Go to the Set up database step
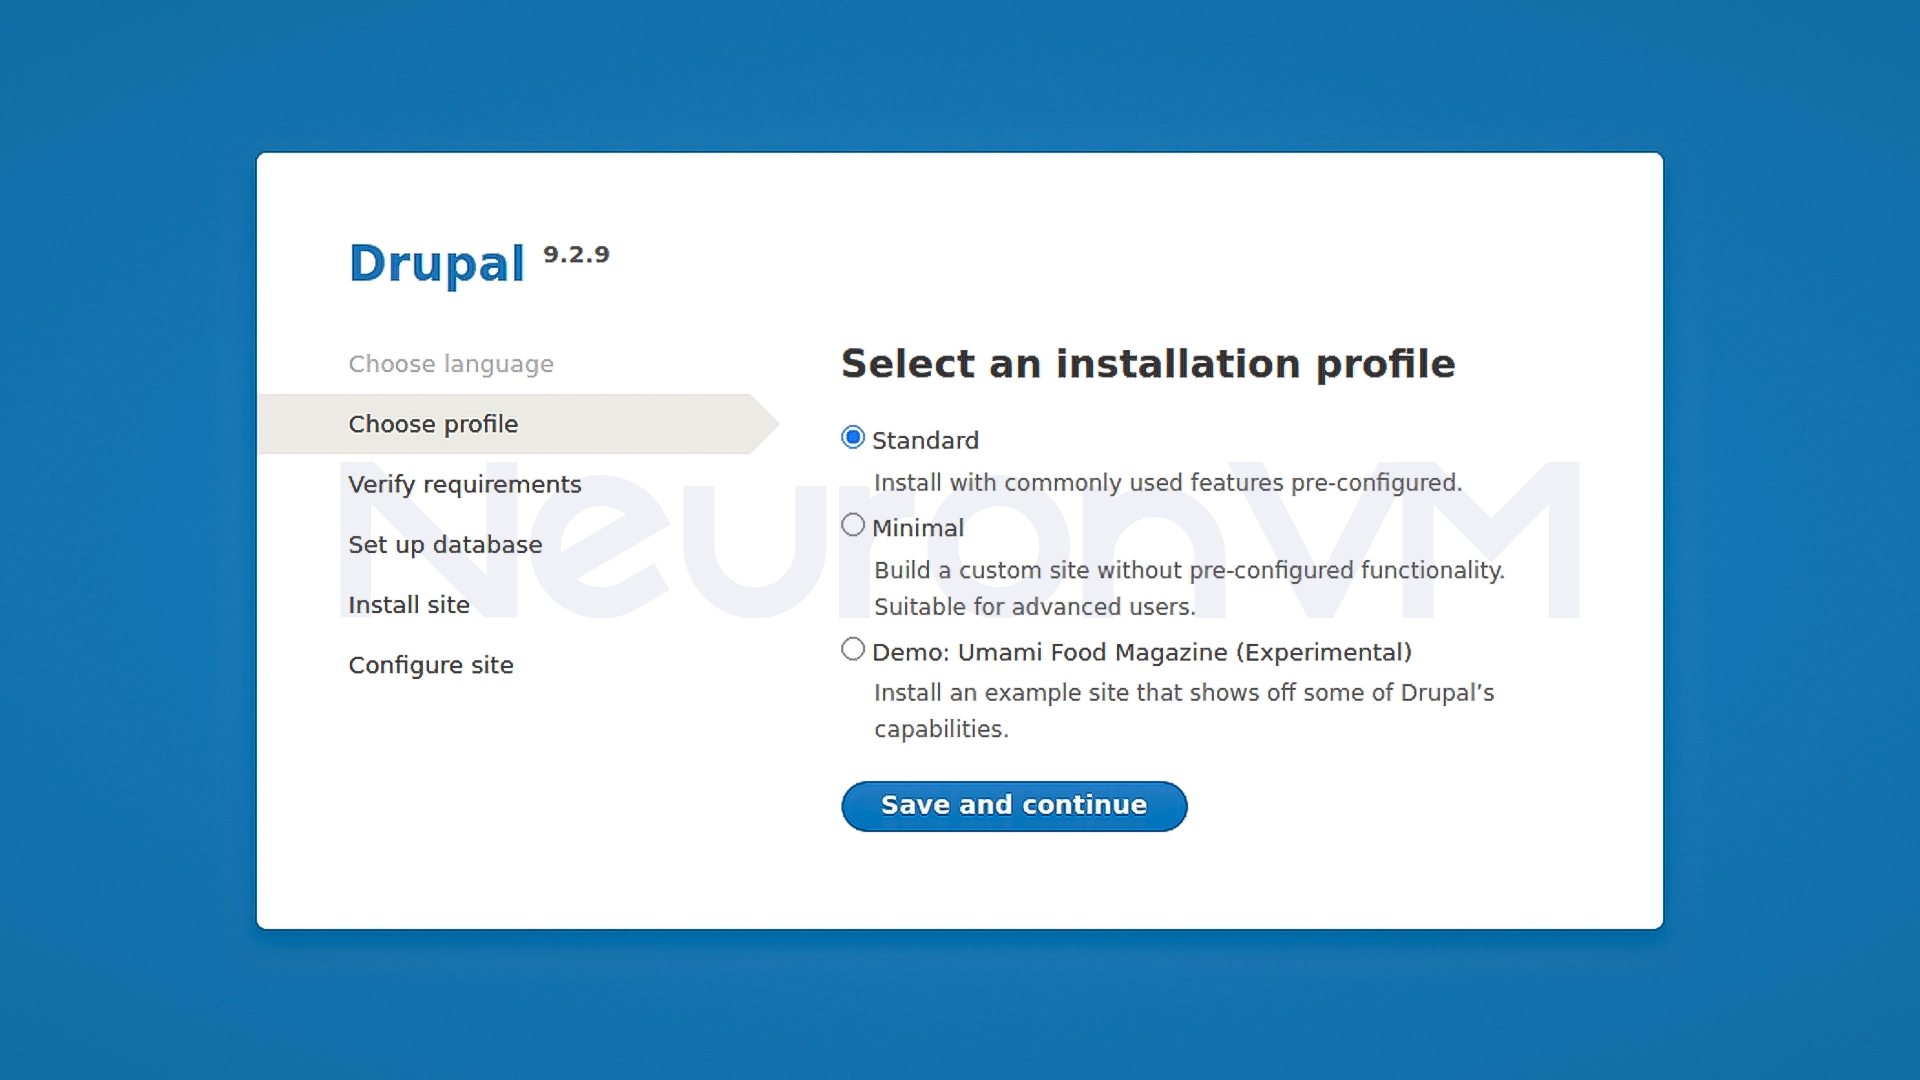The width and height of the screenshot is (1920, 1080). pos(445,544)
